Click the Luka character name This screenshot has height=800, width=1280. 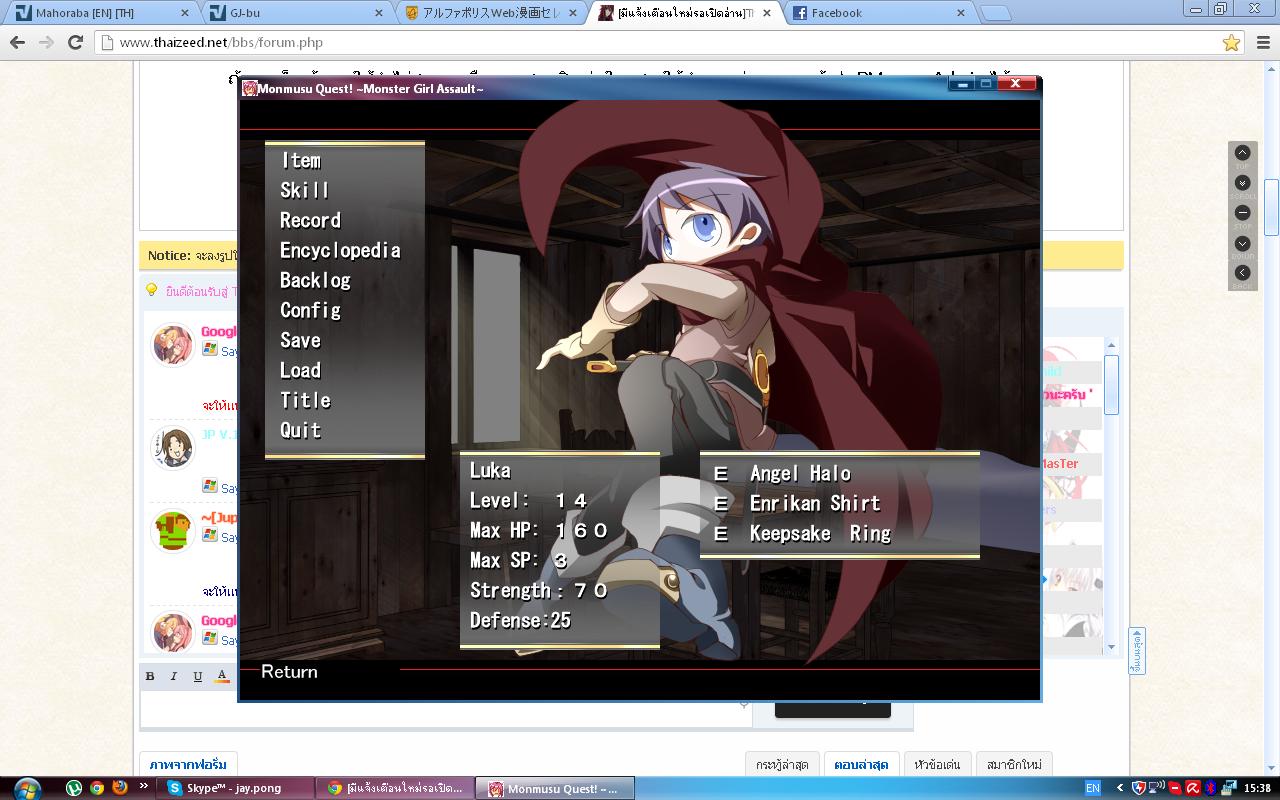click(x=490, y=470)
